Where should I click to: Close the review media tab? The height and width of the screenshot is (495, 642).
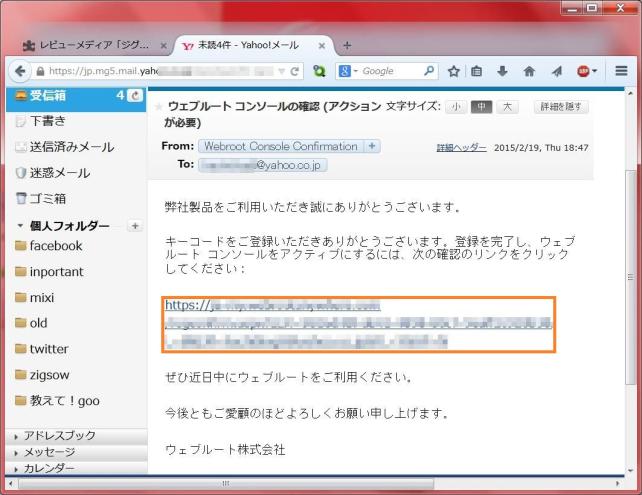click(163, 45)
